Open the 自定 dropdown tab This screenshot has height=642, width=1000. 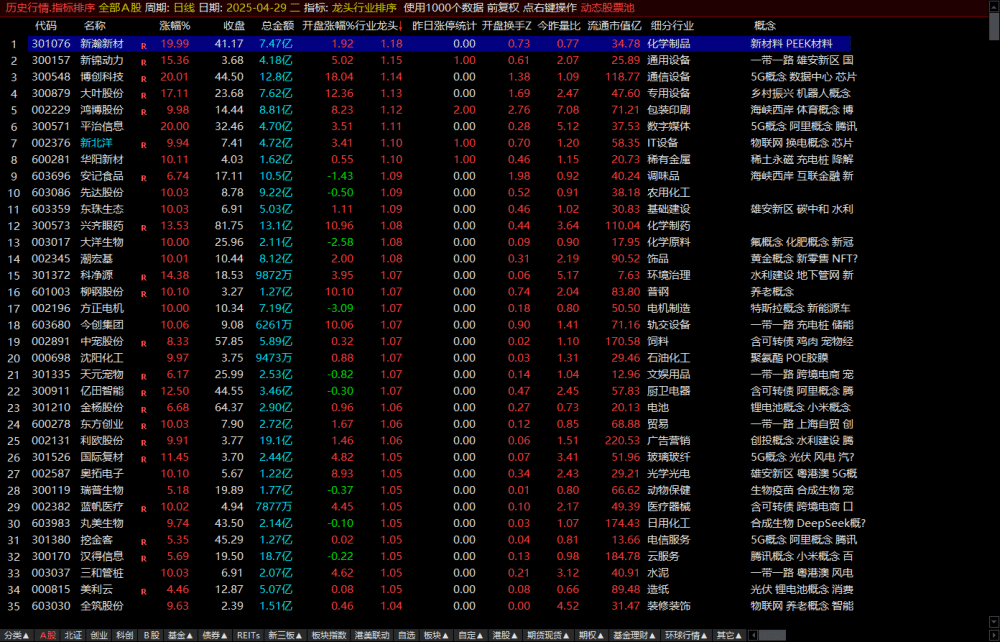[x=470, y=636]
